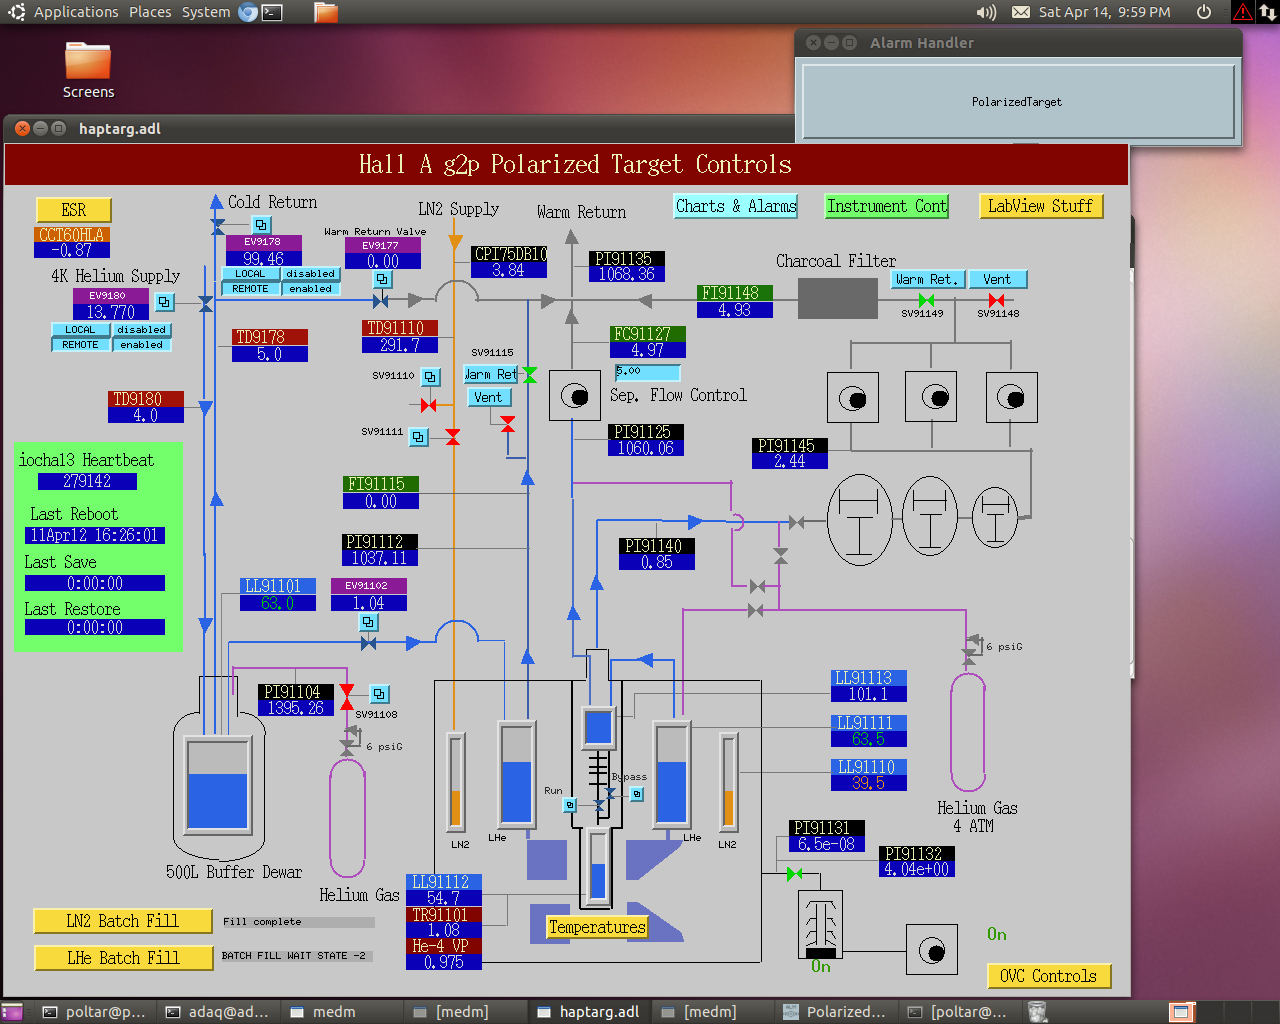Click red SV91111 valve symbol

click(x=453, y=437)
